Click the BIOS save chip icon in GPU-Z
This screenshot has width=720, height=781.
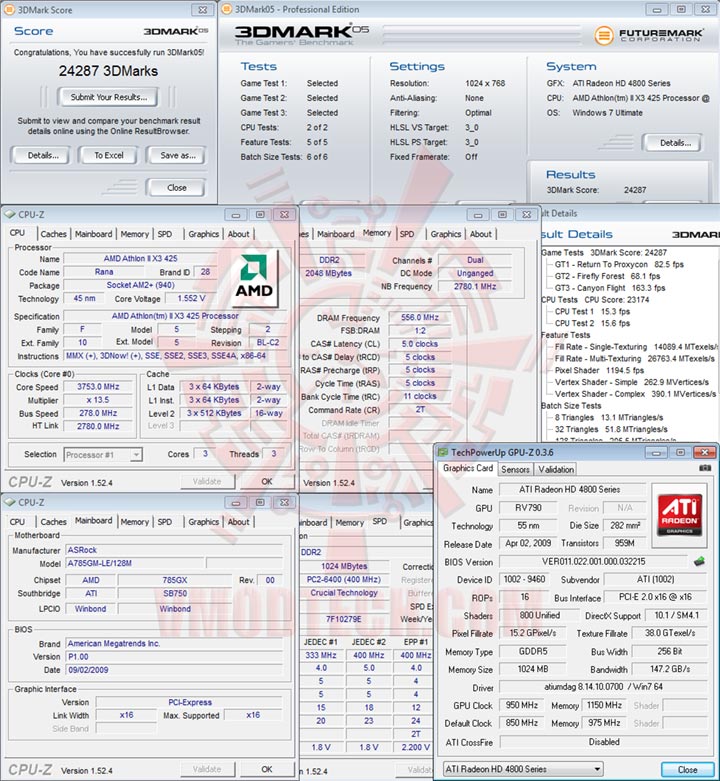pyautogui.click(x=699, y=561)
